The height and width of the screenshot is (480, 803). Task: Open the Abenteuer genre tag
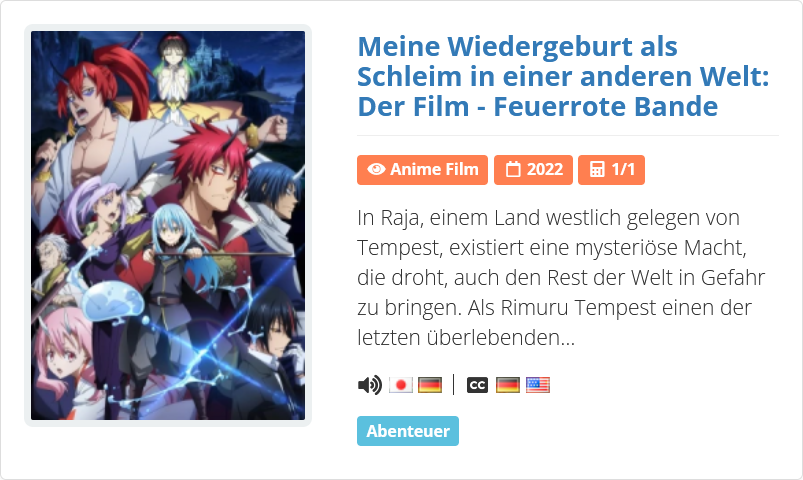pyautogui.click(x=408, y=431)
